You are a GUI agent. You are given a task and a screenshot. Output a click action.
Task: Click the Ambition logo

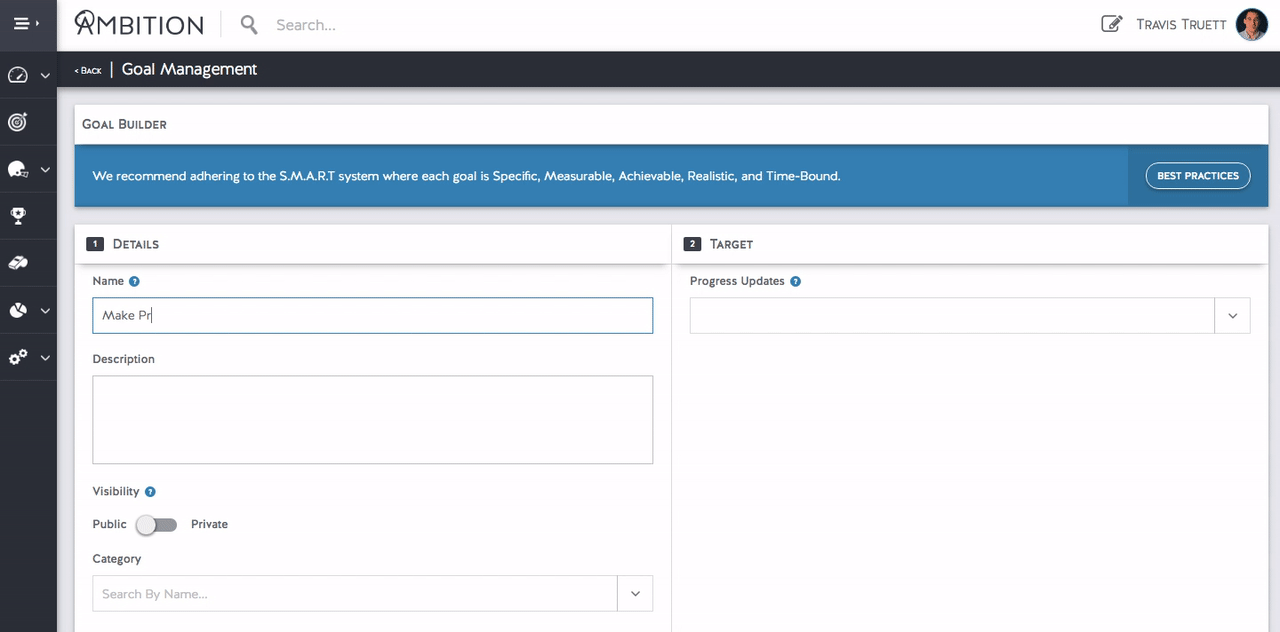click(139, 24)
